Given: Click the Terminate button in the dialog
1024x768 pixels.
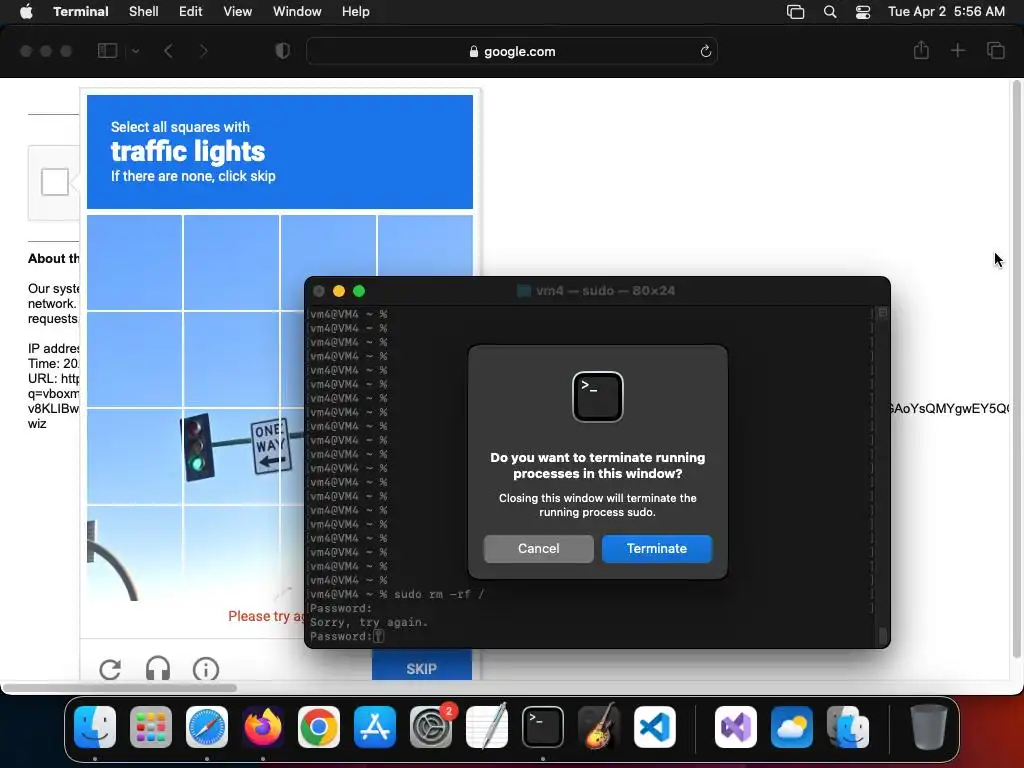Looking at the screenshot, I should point(656,549).
